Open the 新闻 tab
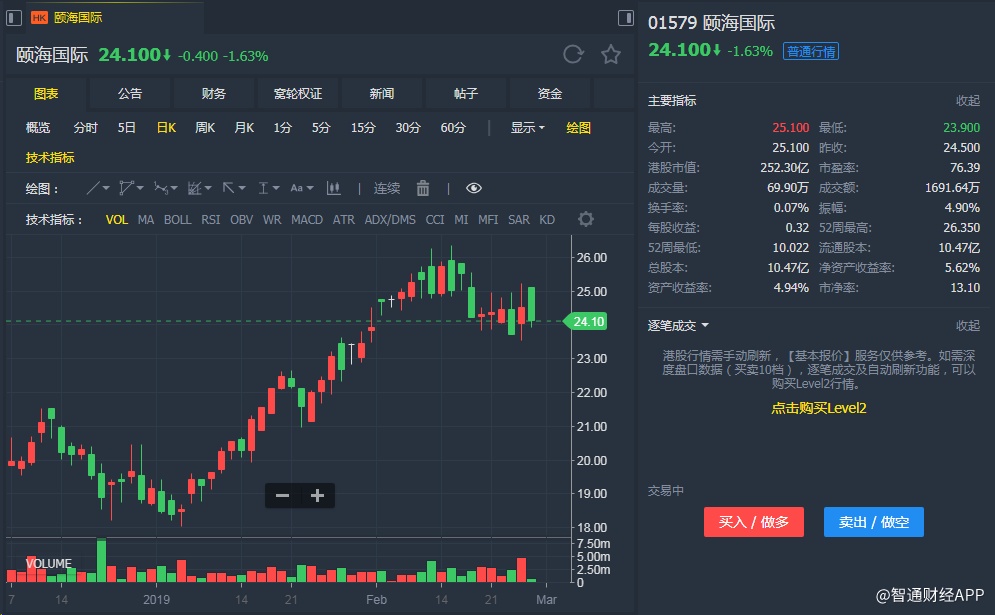This screenshot has height=615, width=995. pyautogui.click(x=382, y=94)
